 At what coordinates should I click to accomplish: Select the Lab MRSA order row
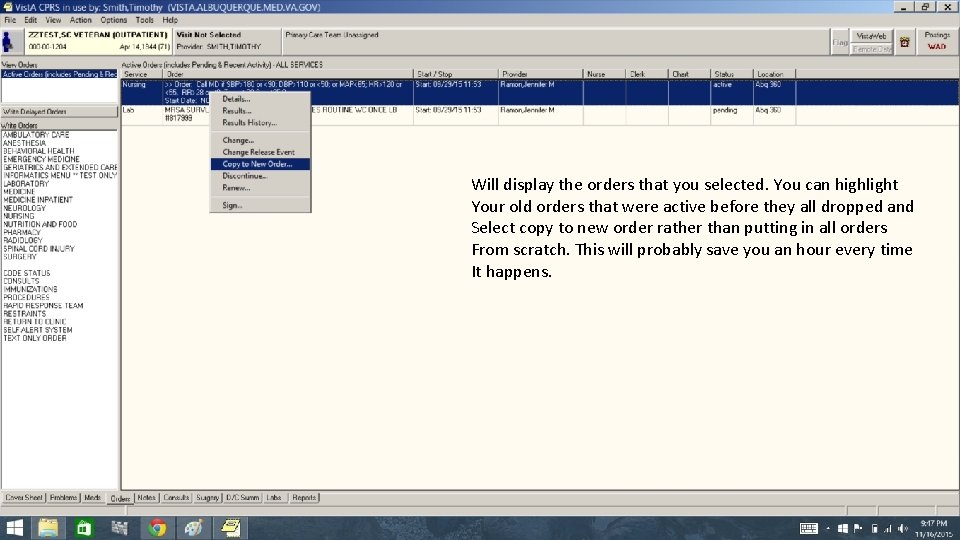539,114
